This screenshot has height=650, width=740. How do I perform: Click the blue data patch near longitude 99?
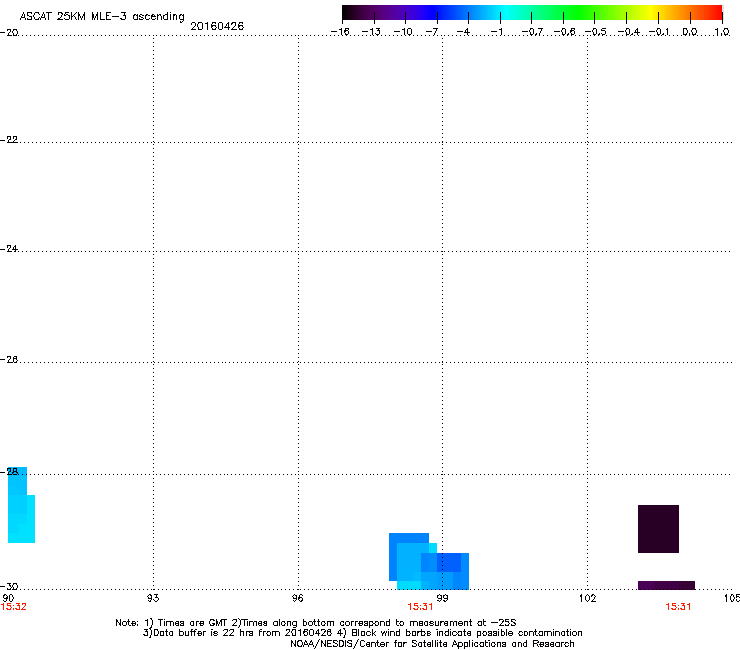pyautogui.click(x=429, y=562)
